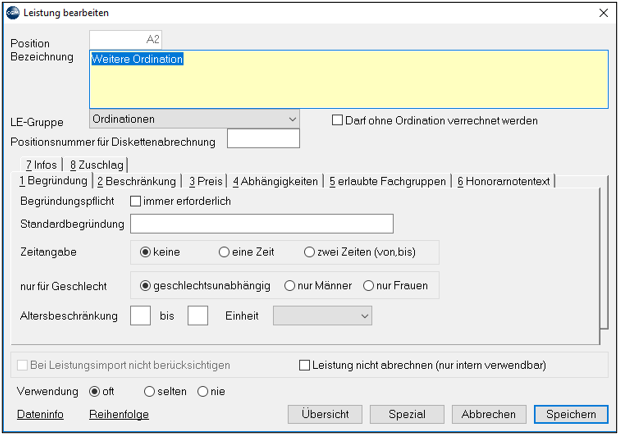Check the immer erforderlich checkbox

click(135, 201)
